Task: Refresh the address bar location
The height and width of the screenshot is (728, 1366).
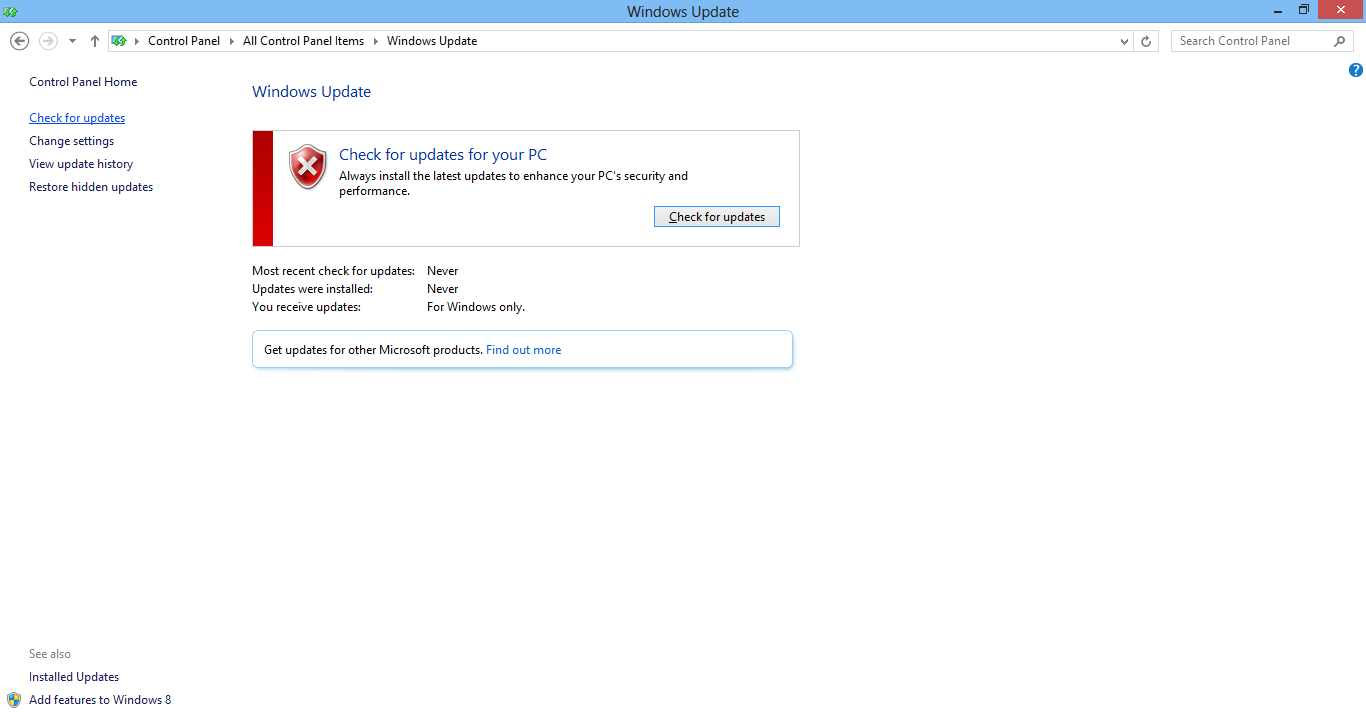Action: pyautogui.click(x=1147, y=41)
